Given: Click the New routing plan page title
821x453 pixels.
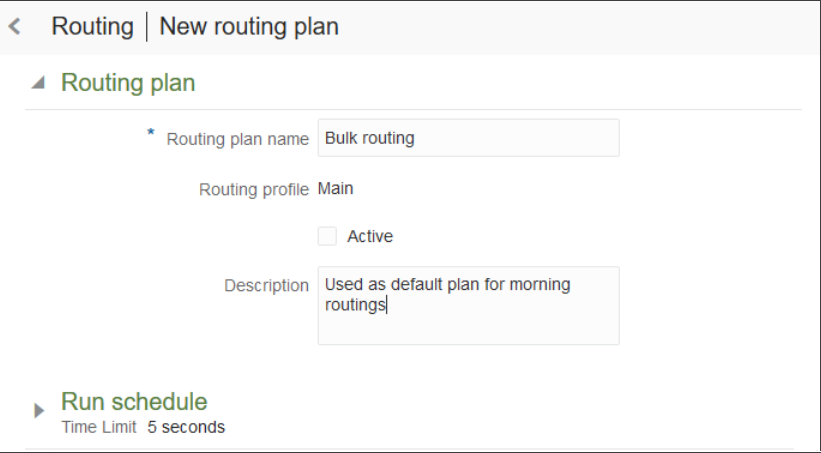Looking at the screenshot, I should coord(249,27).
